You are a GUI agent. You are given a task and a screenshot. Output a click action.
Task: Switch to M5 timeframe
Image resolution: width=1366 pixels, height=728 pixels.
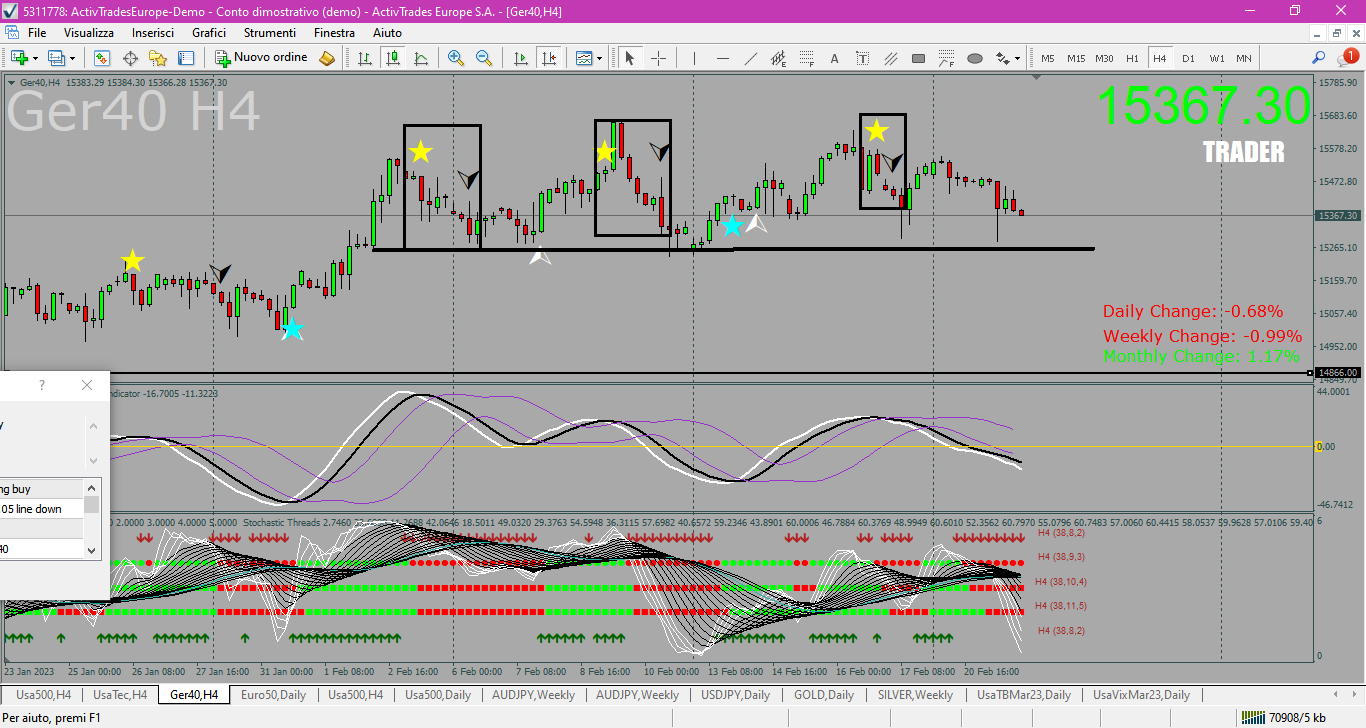click(x=1048, y=58)
